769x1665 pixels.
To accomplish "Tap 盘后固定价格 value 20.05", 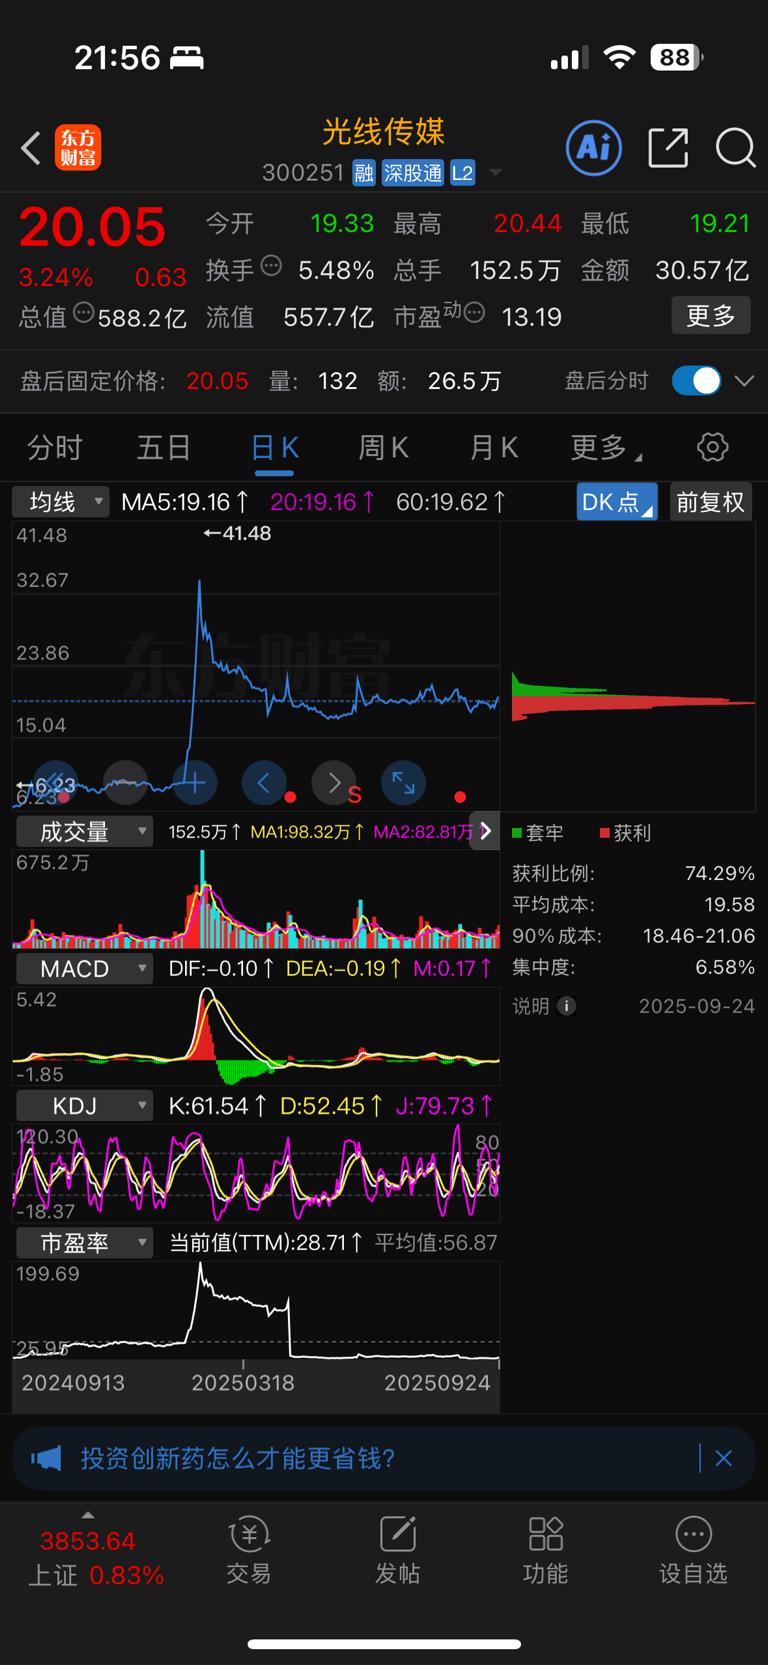I will (217, 381).
